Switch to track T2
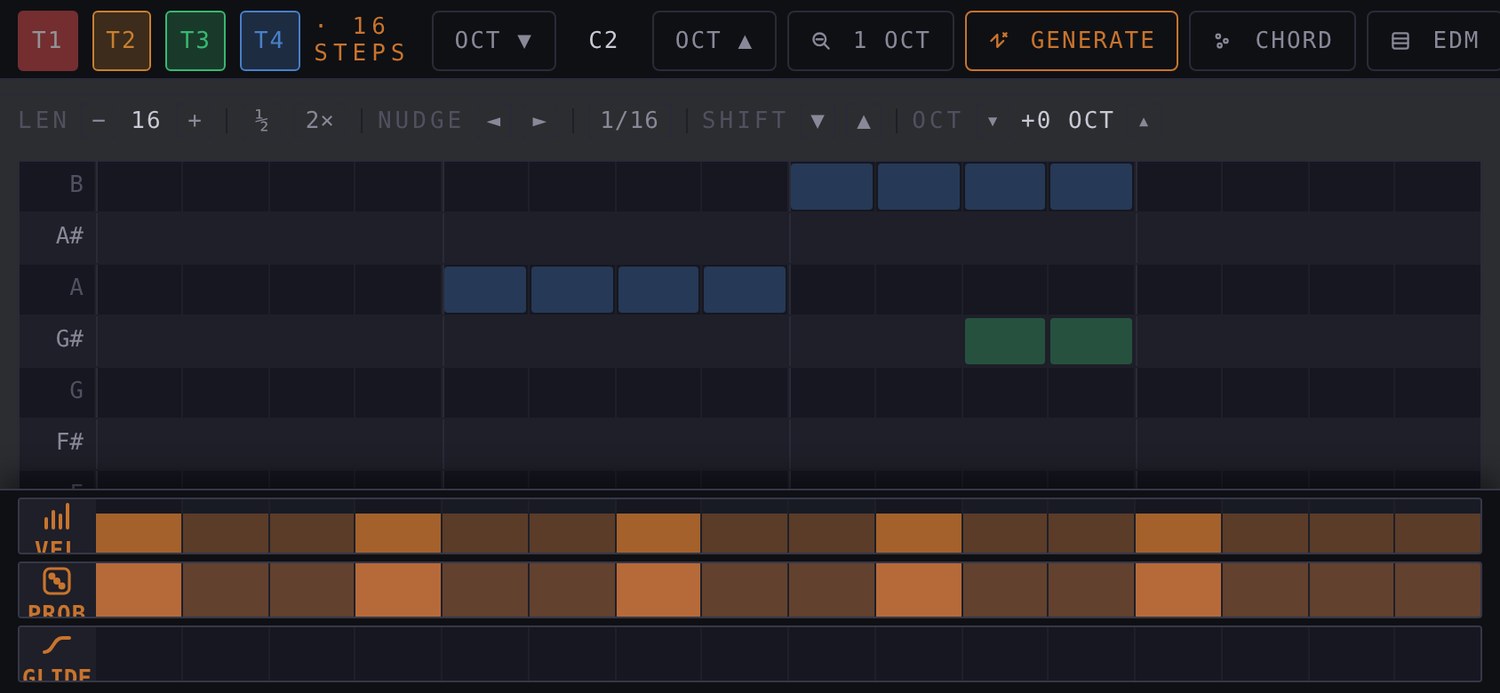Screen dimensions: 1500x693 122,41
